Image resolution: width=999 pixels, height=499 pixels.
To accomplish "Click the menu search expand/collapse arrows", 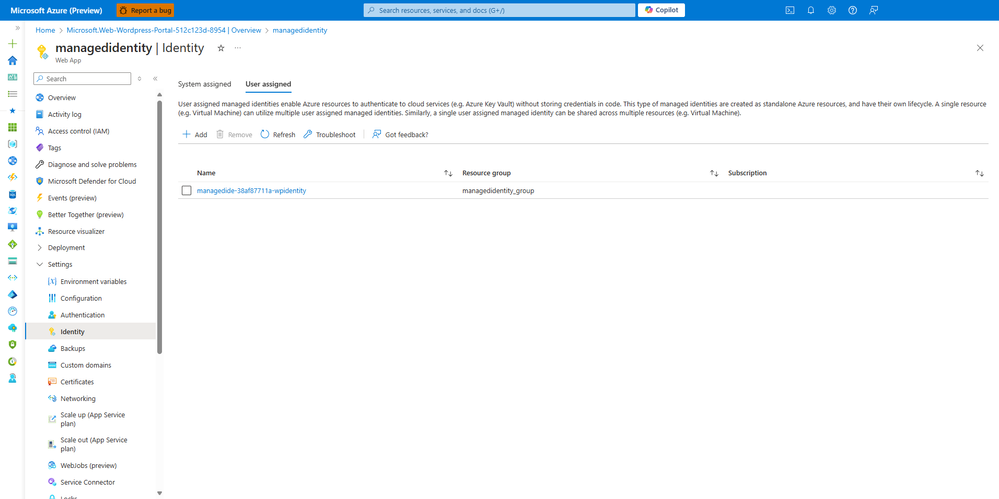I will [140, 78].
